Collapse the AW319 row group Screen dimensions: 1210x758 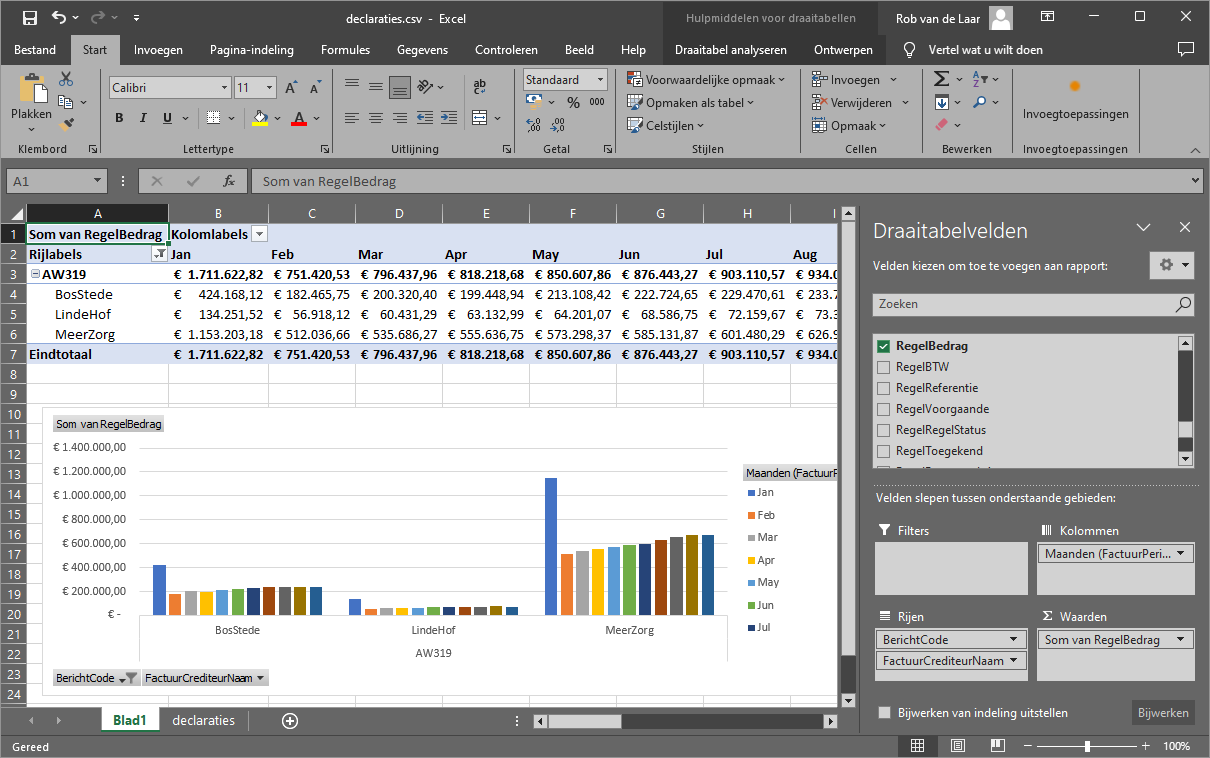pyautogui.click(x=35, y=274)
